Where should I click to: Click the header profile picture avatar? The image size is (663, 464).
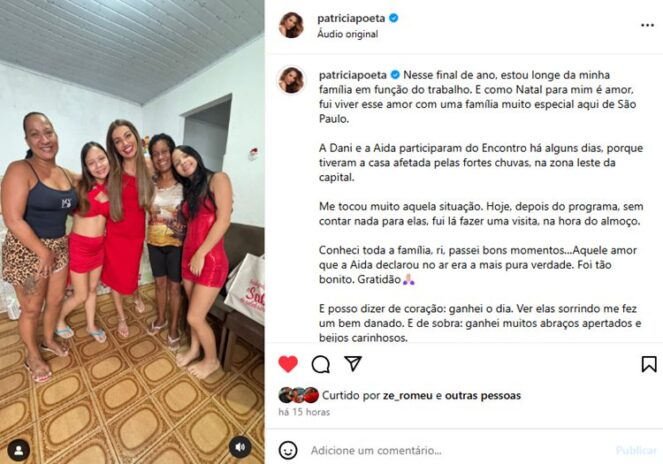pyautogui.click(x=291, y=25)
